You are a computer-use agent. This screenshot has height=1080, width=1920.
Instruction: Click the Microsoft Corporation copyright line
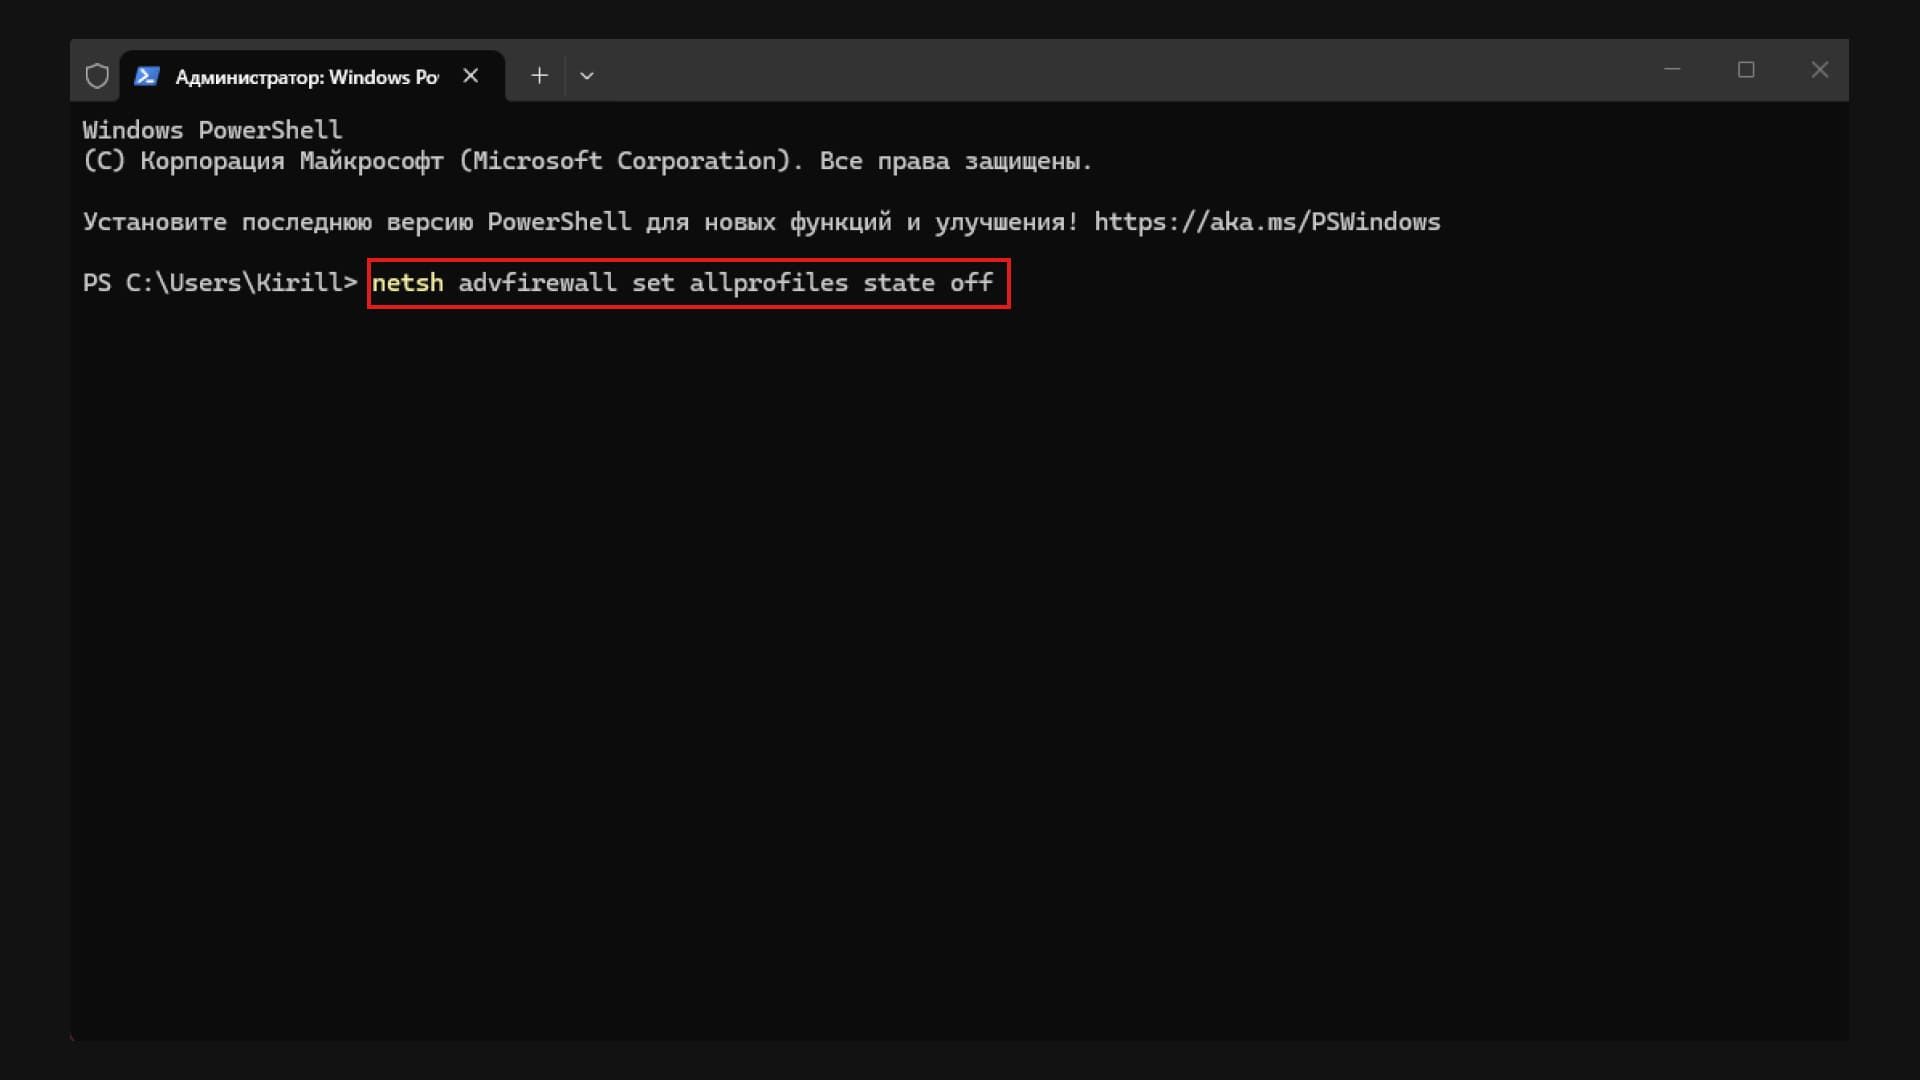tap(587, 161)
